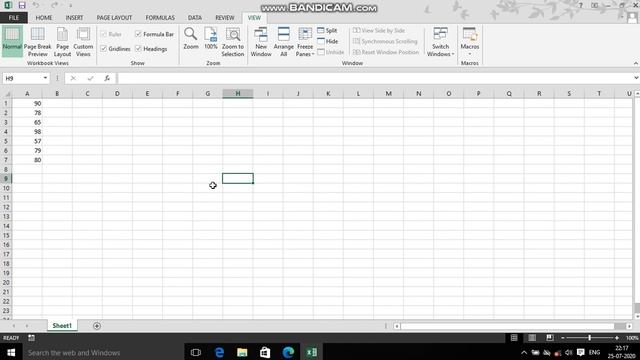Click Zoom to Selection

coord(233,42)
